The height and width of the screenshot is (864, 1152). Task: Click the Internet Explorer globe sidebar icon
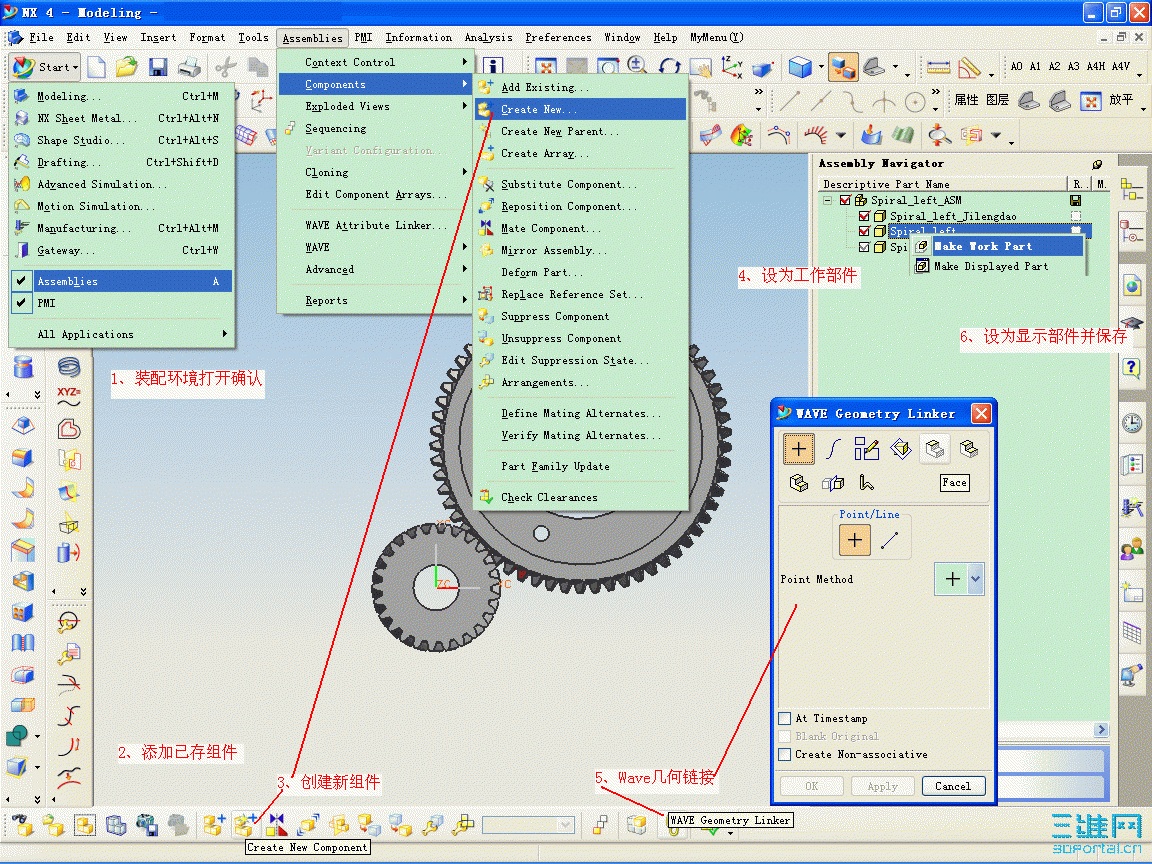[1131, 285]
